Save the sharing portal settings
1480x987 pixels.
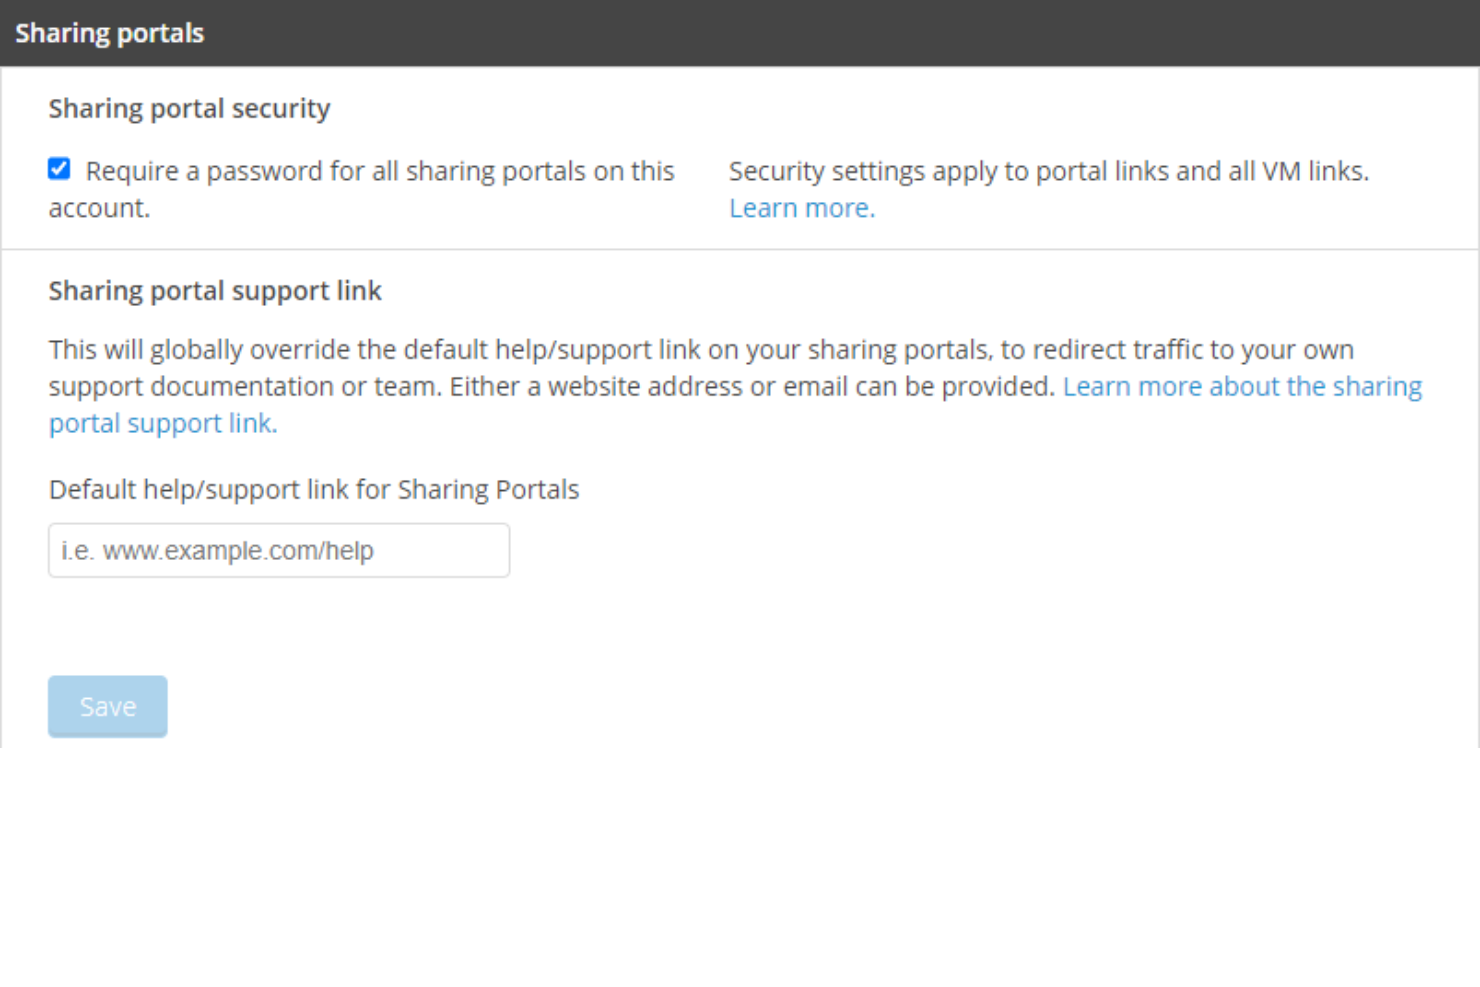point(107,706)
